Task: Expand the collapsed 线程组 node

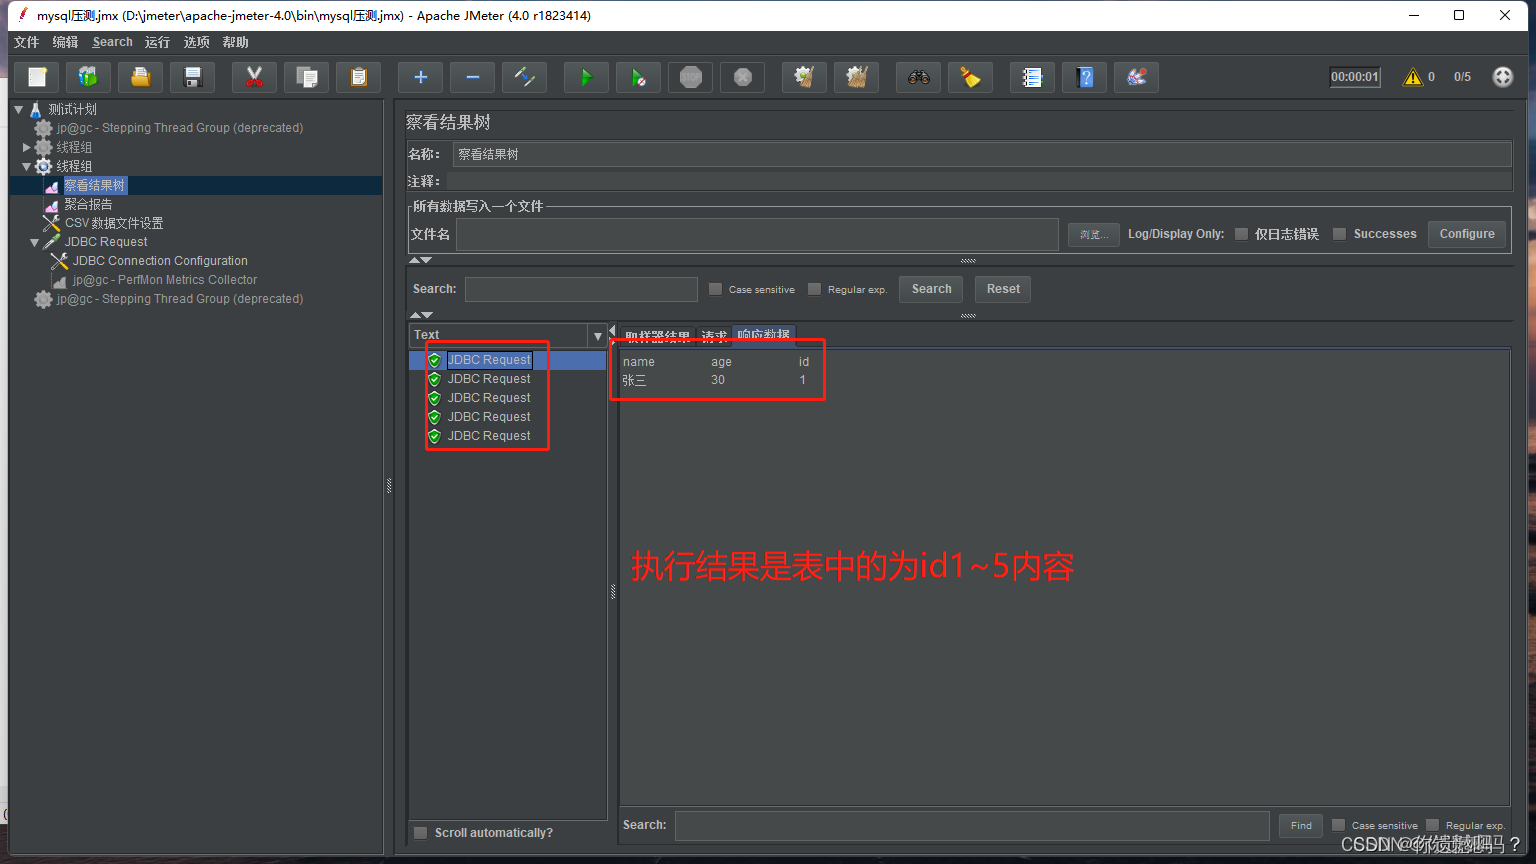Action: tap(27, 147)
